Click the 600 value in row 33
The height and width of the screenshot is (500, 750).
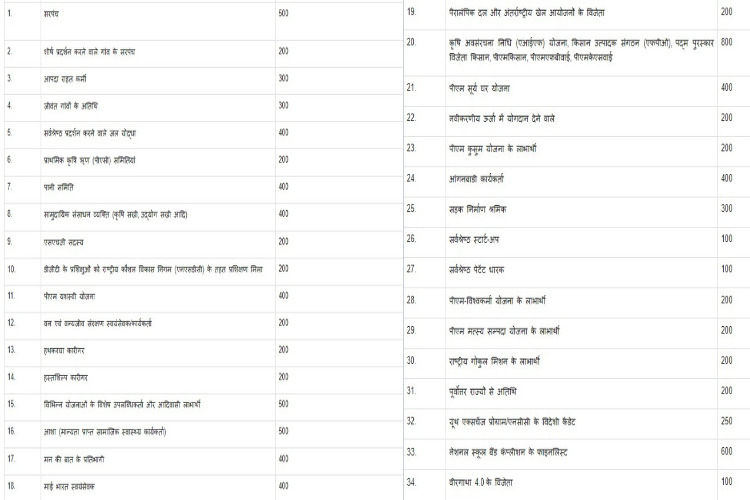[726, 451]
